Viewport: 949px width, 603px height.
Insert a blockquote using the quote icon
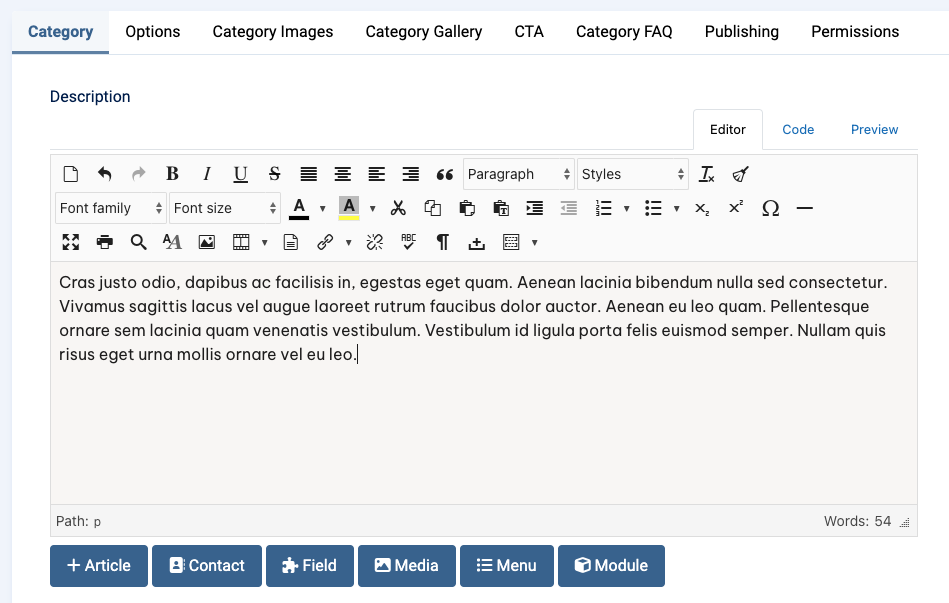(445, 174)
